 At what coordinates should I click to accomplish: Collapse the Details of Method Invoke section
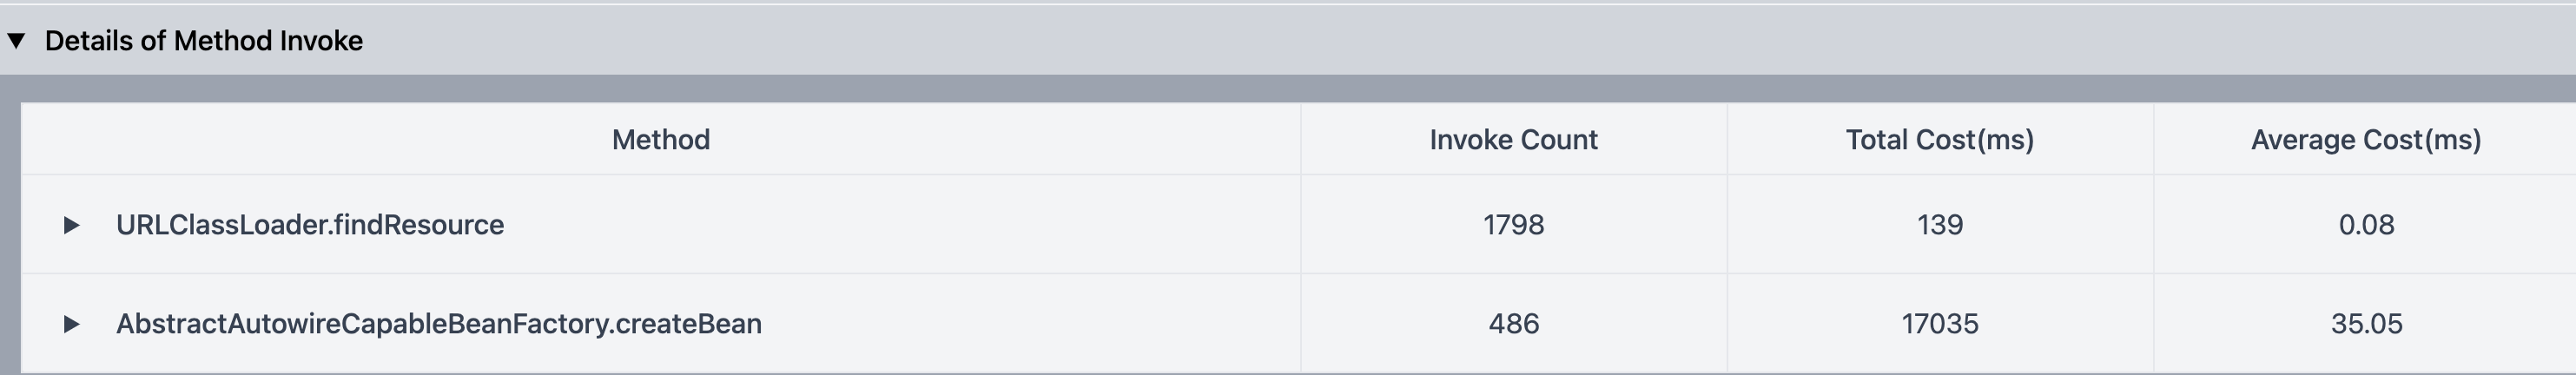pos(16,41)
